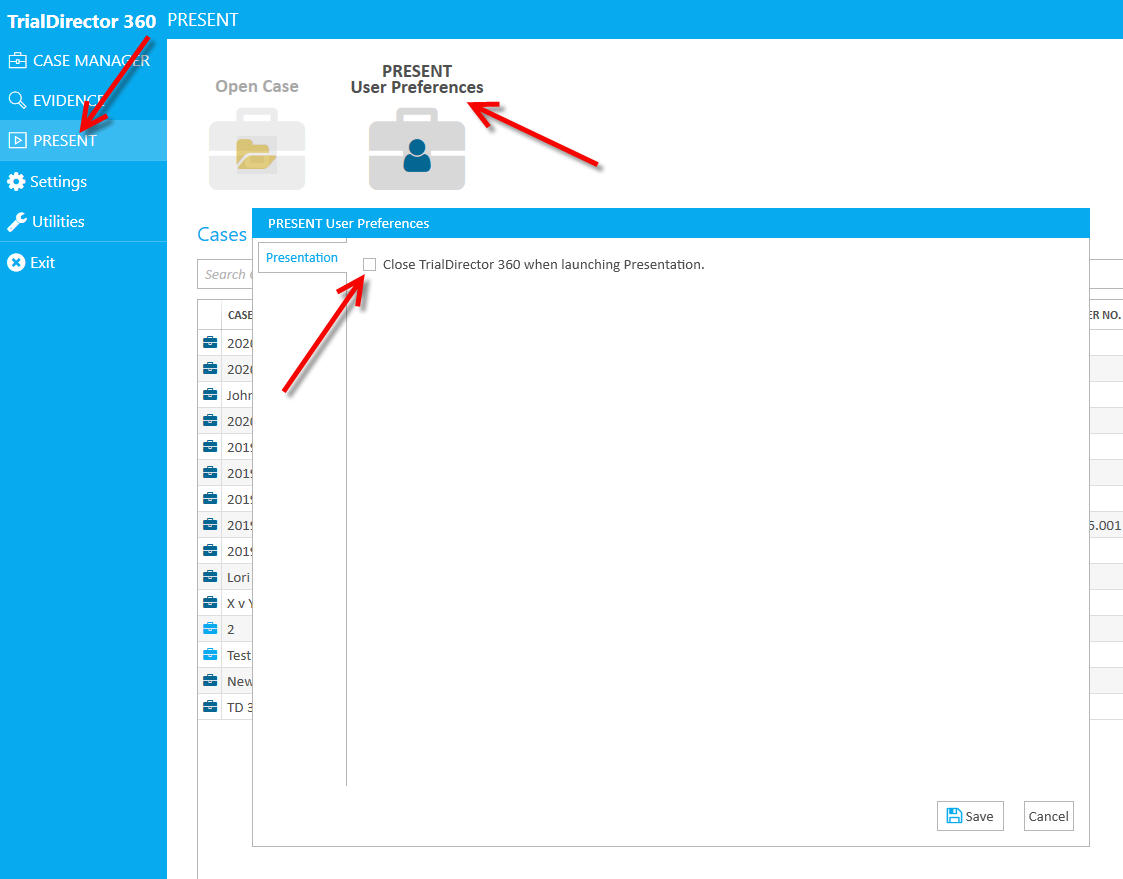Image resolution: width=1123 pixels, height=879 pixels.
Task: Click the Cases heading
Action: tap(222, 234)
